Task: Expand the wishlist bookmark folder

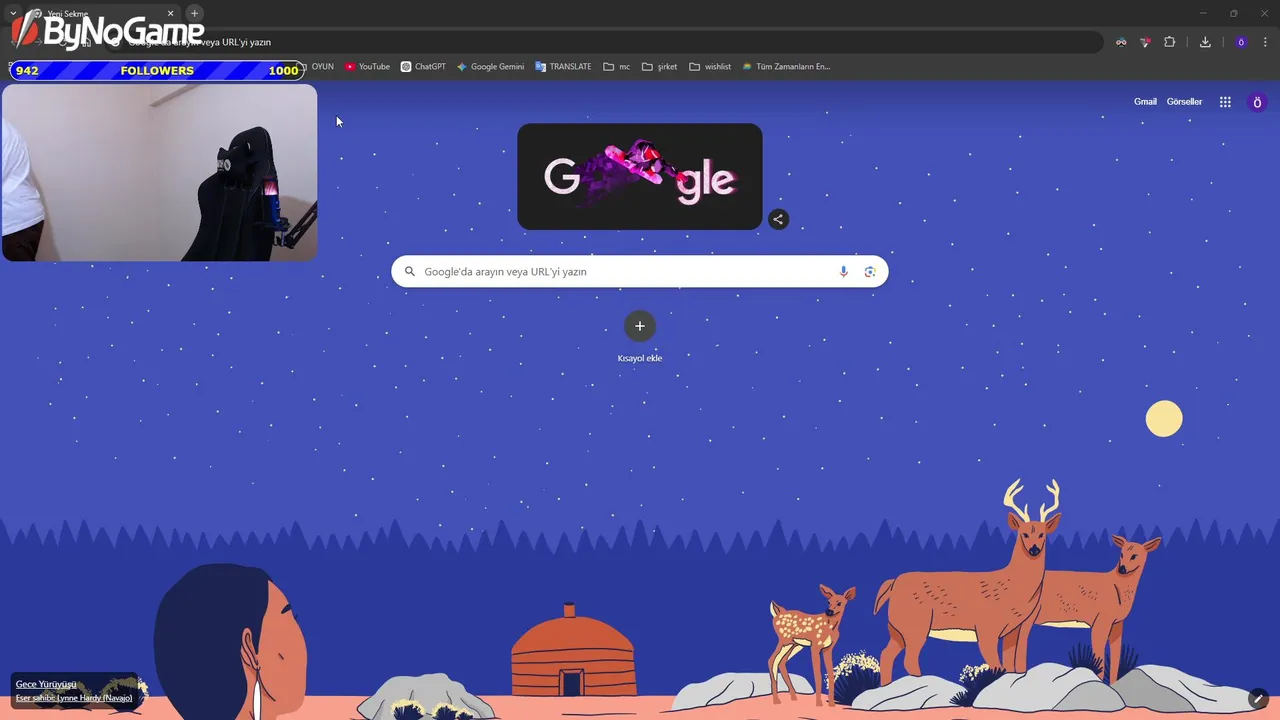Action: (x=710, y=67)
